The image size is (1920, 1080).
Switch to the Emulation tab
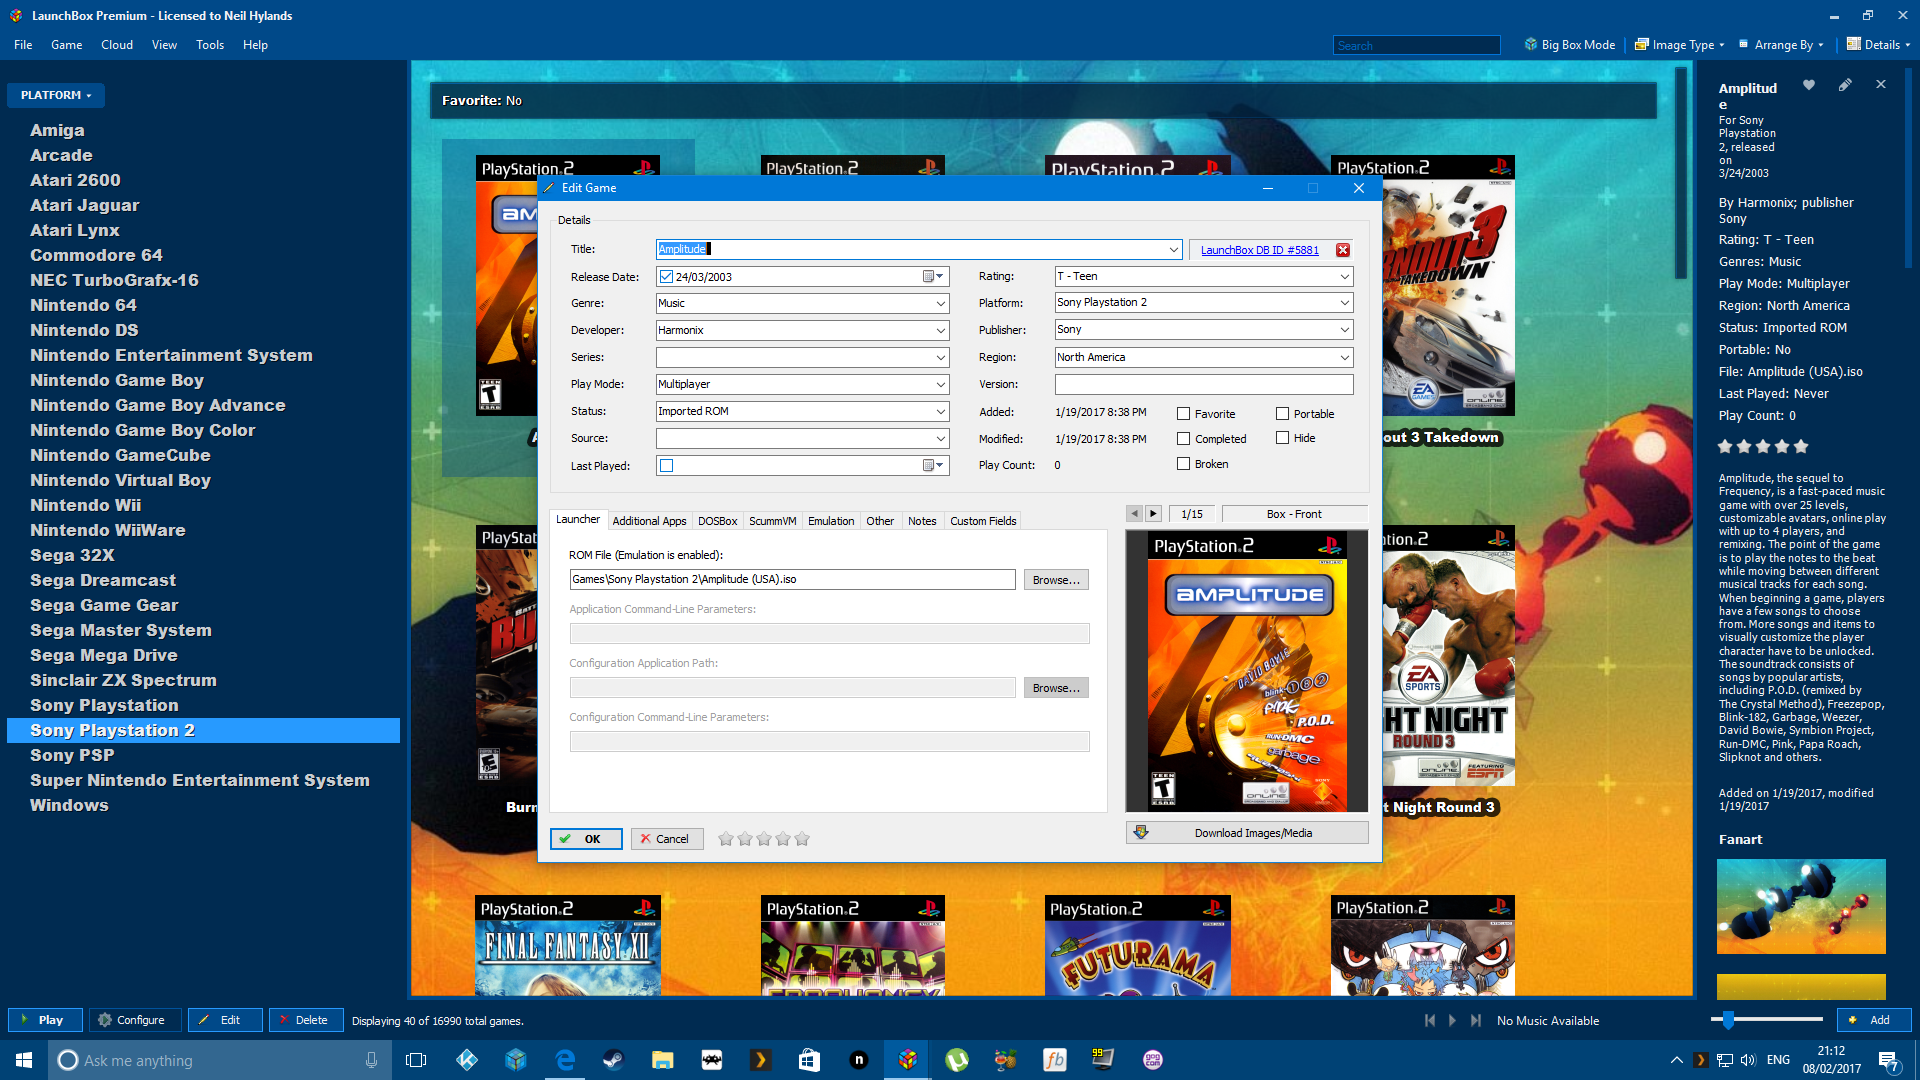click(x=831, y=521)
